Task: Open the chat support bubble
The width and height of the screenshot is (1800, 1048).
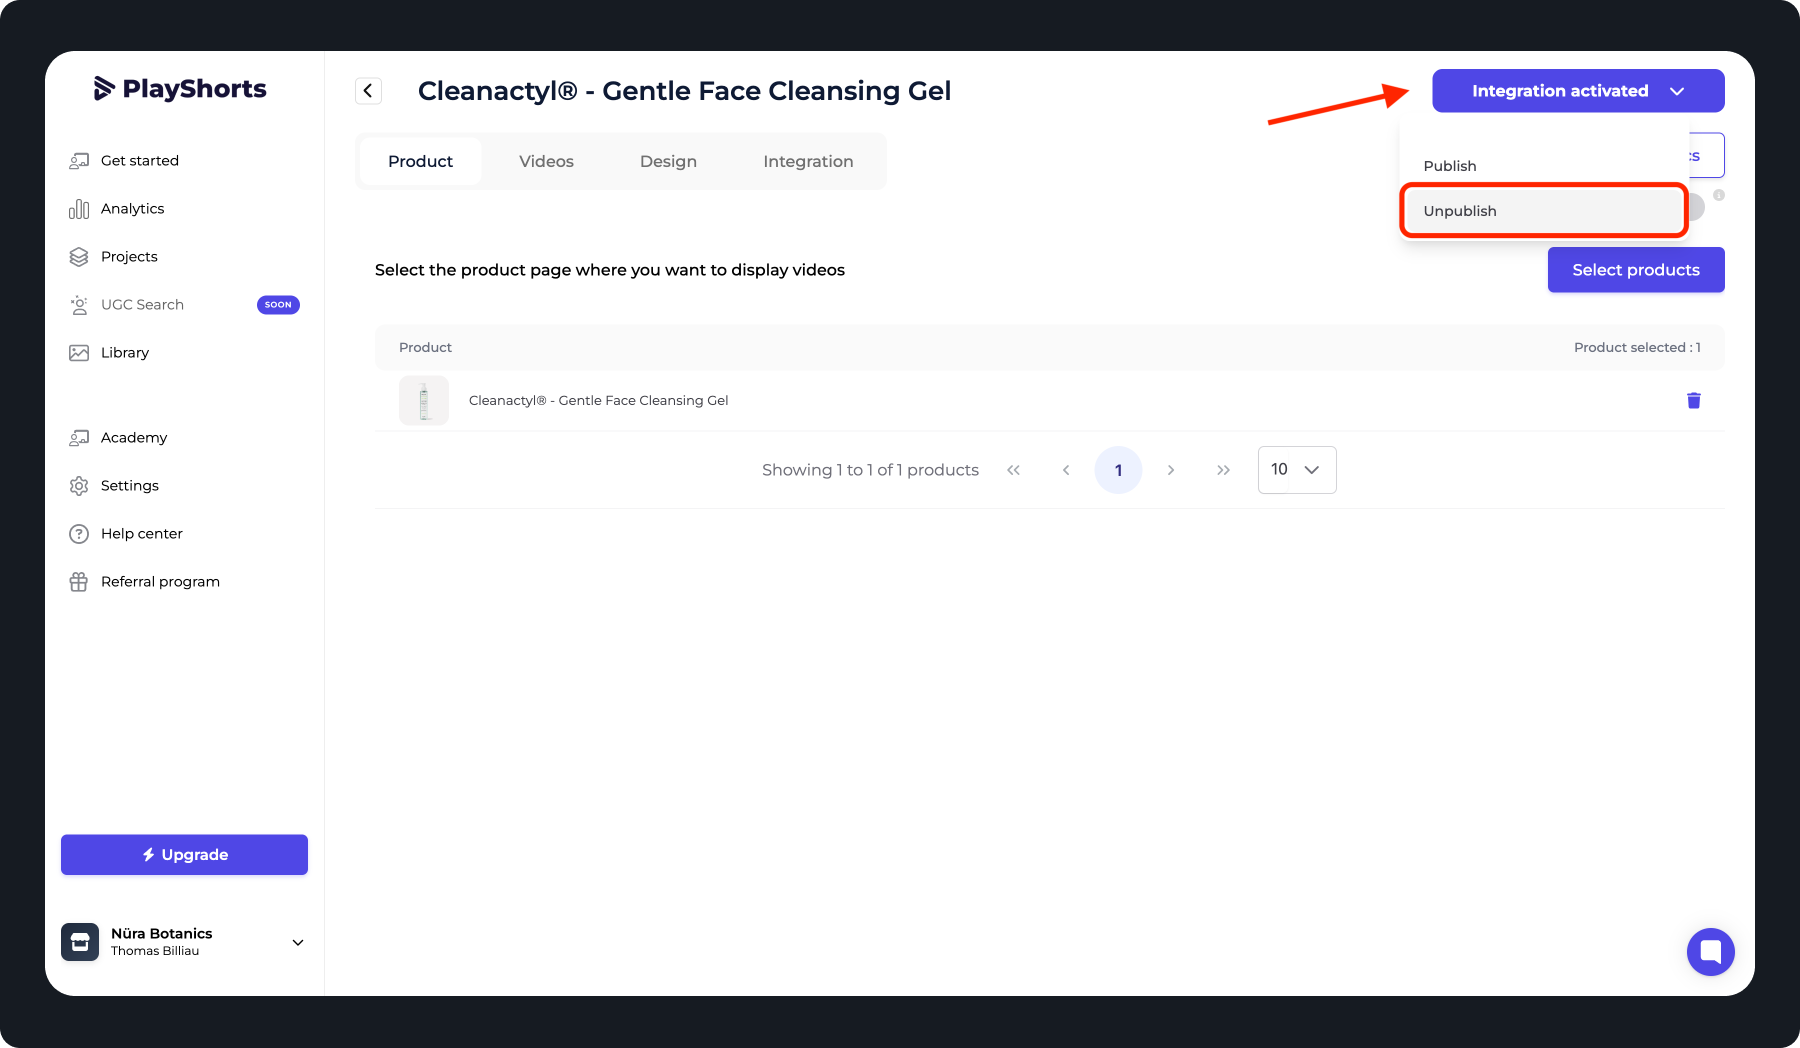Action: pyautogui.click(x=1711, y=952)
